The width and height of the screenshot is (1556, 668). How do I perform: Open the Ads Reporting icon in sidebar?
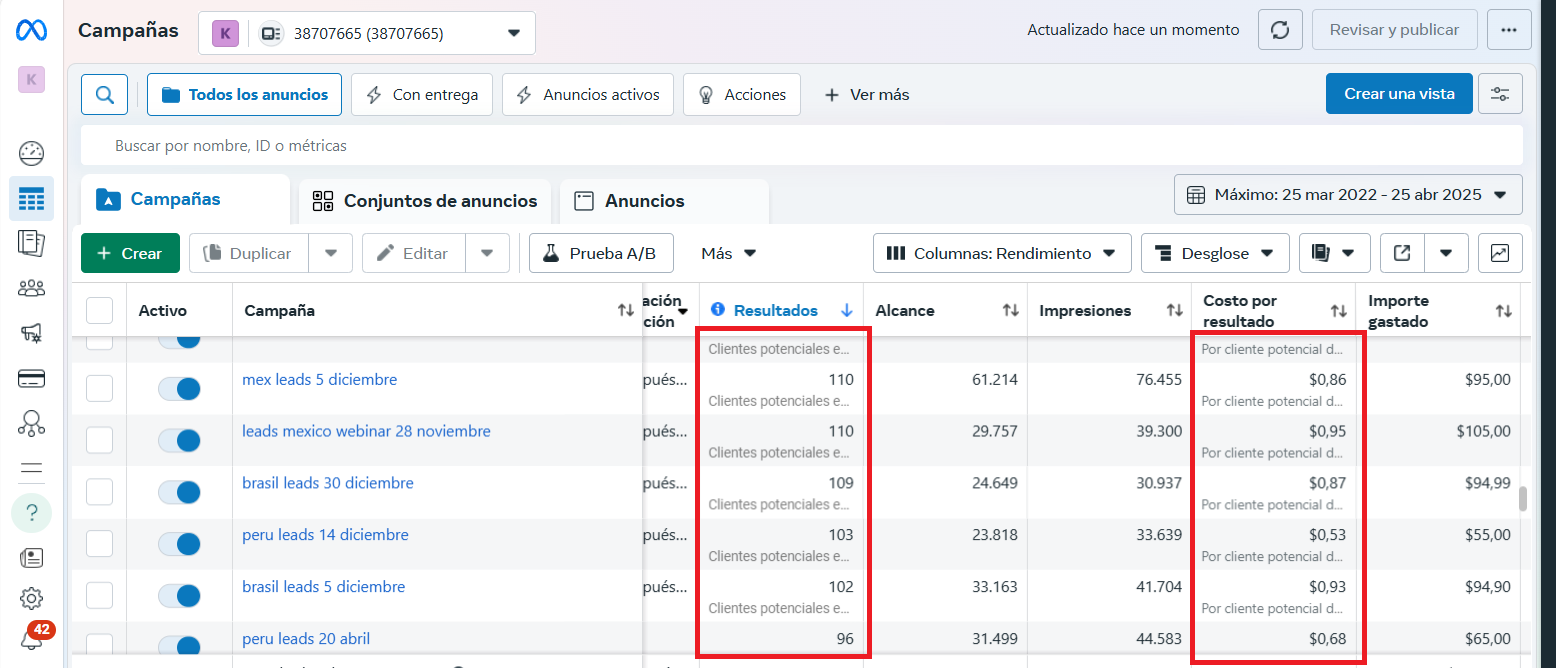tap(31, 243)
